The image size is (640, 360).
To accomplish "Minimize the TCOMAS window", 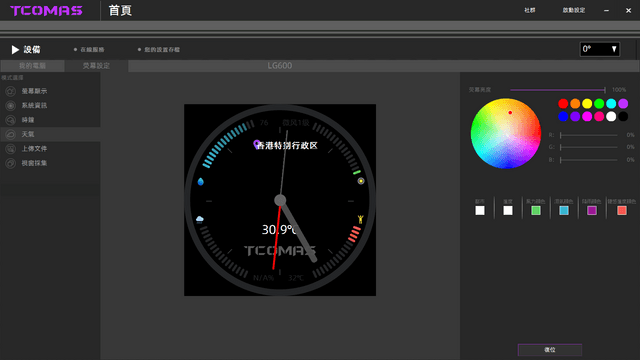I will point(607,11).
